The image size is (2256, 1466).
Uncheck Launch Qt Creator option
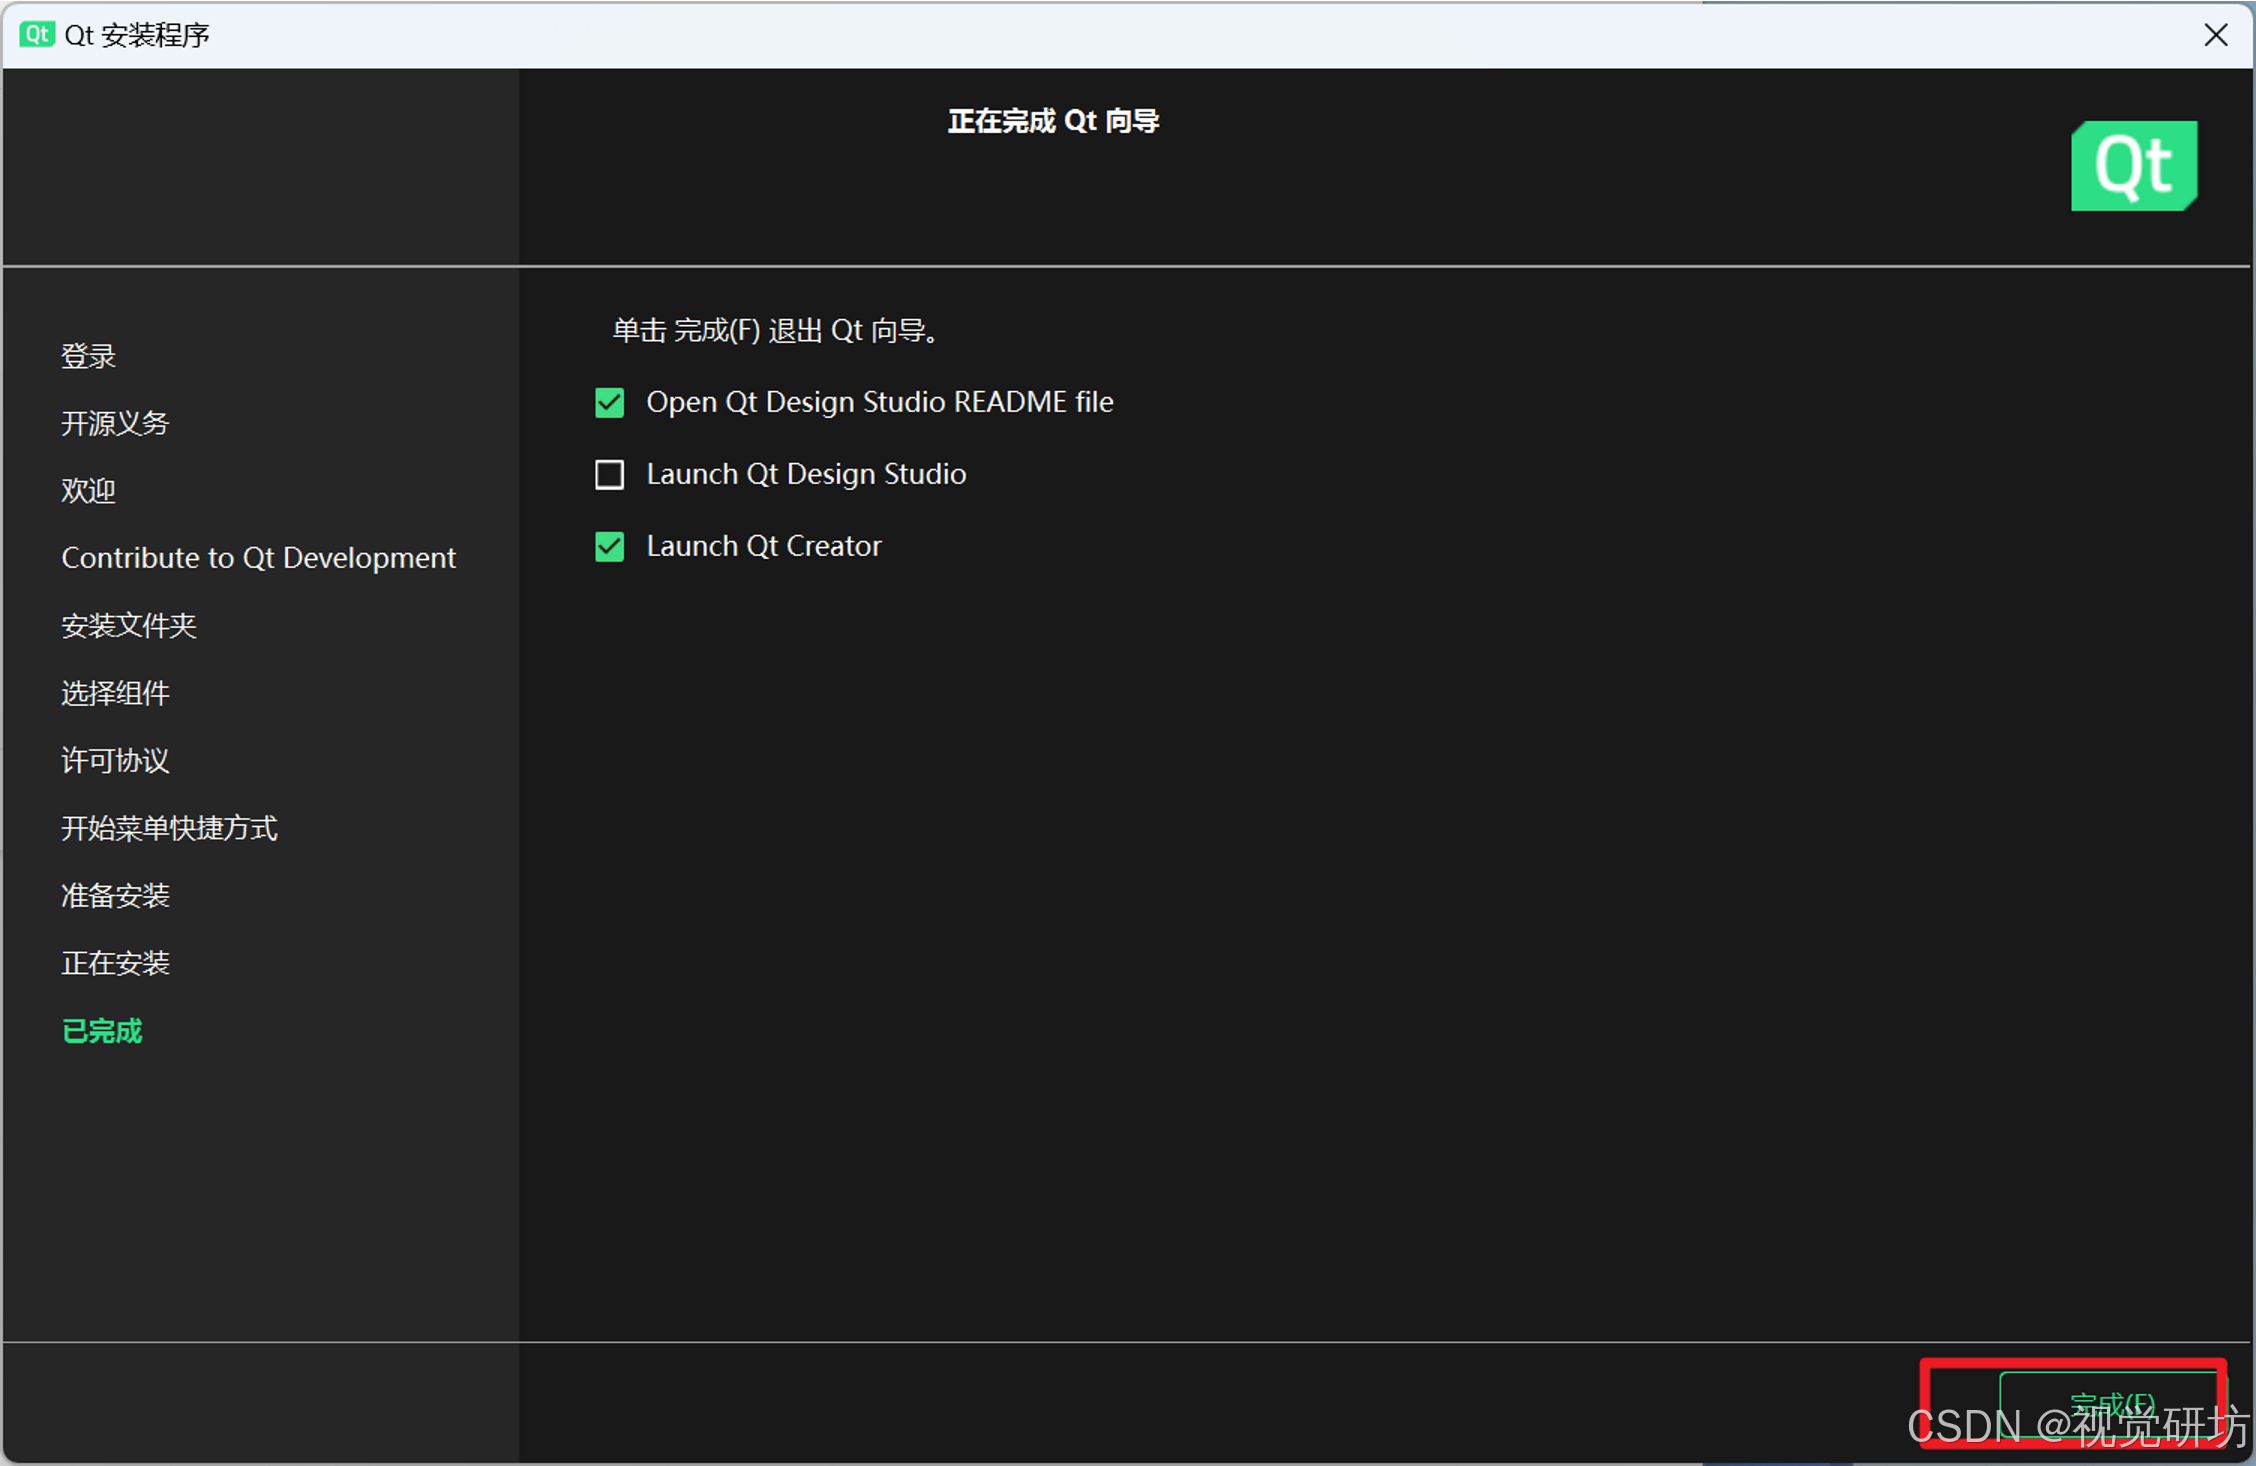609,546
